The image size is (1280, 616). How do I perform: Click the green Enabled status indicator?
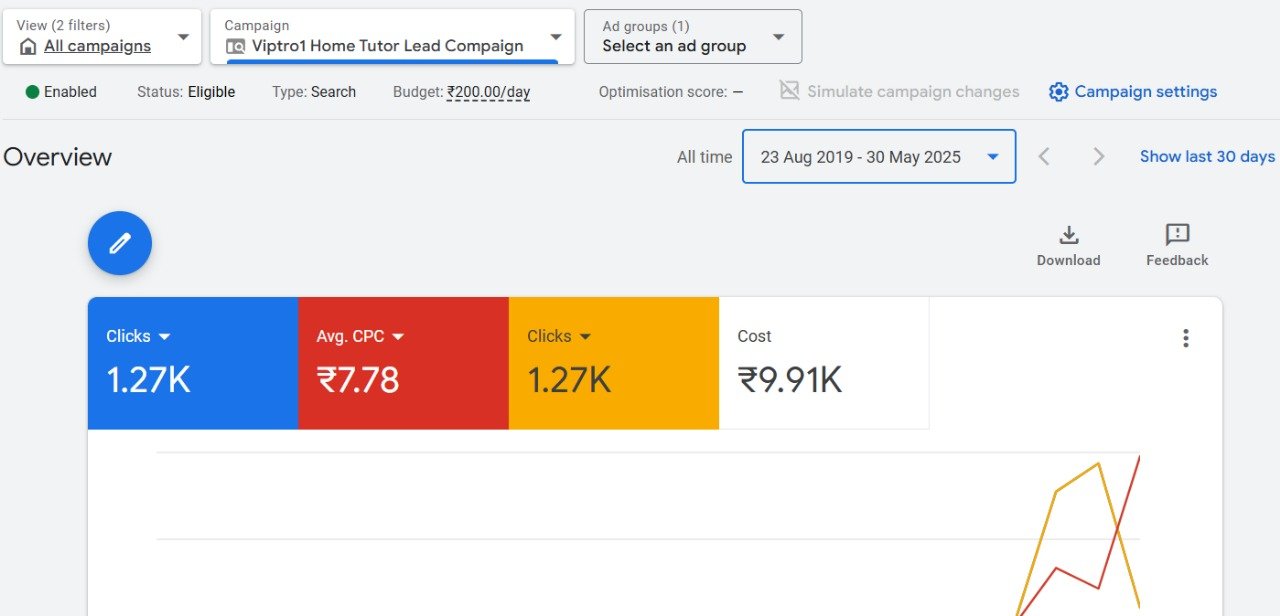pyautogui.click(x=33, y=92)
